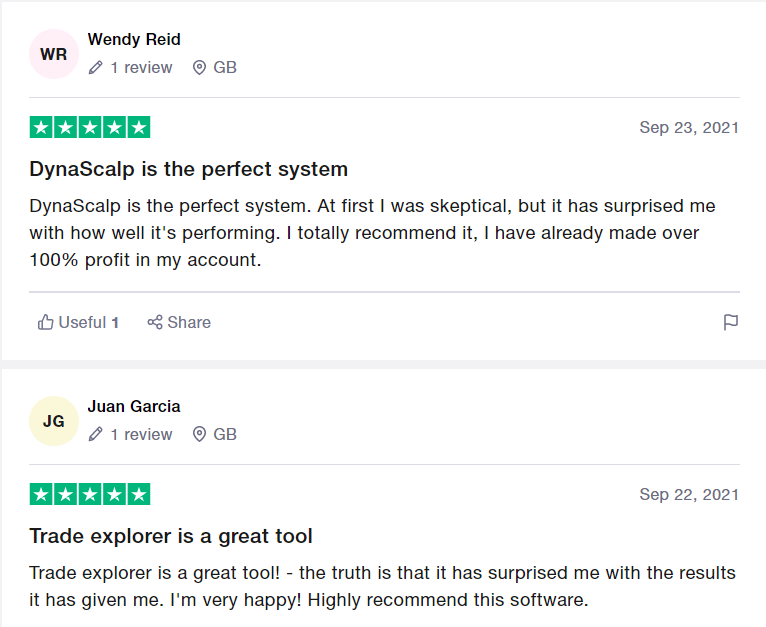Click the flag icon to report Wendy's review

click(730, 322)
